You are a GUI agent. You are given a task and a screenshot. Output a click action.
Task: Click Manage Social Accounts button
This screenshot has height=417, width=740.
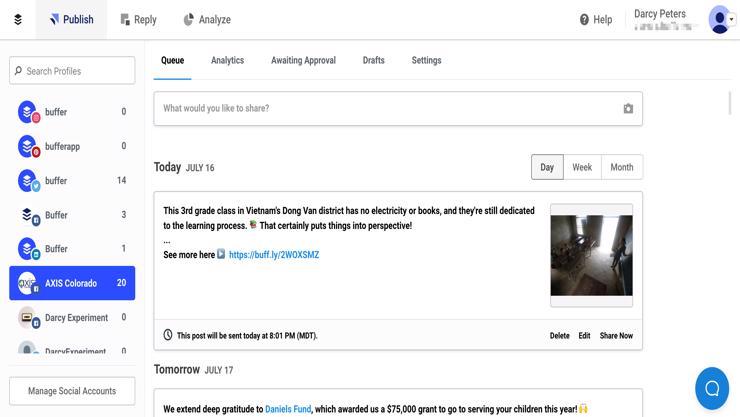coord(72,391)
